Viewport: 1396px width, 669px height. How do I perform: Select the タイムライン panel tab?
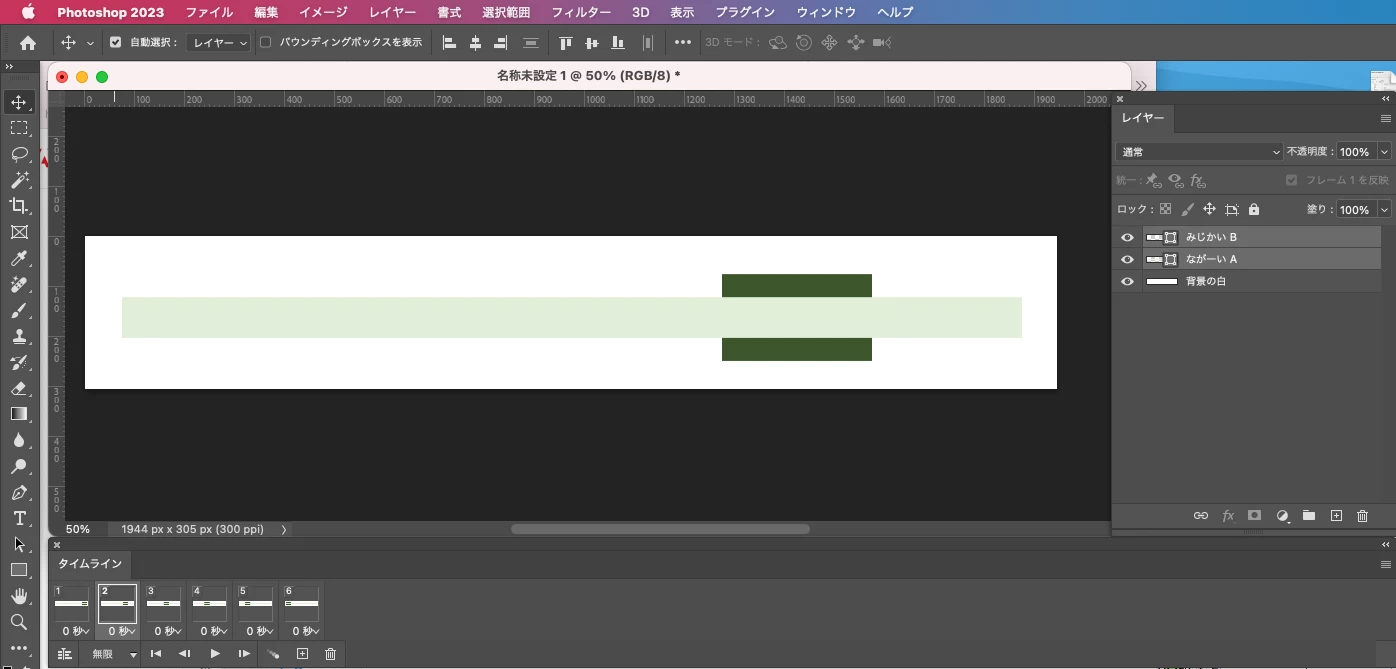[90, 564]
